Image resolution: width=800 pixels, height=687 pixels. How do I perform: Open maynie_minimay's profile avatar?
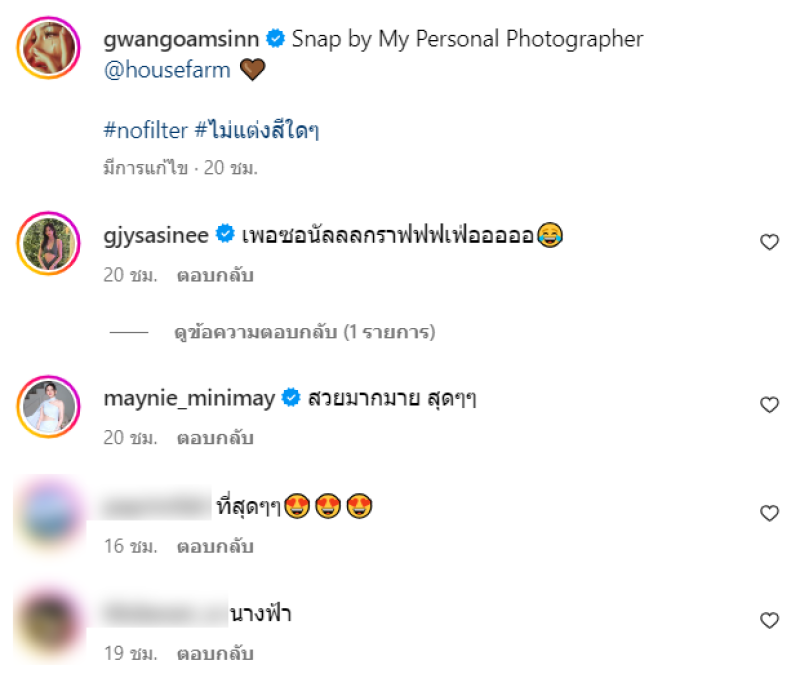click(48, 405)
